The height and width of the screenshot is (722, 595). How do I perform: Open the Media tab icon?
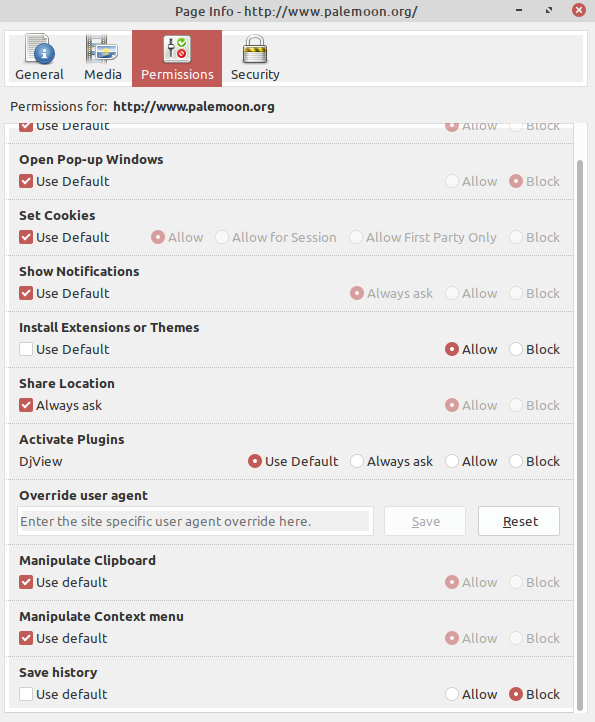point(102,49)
